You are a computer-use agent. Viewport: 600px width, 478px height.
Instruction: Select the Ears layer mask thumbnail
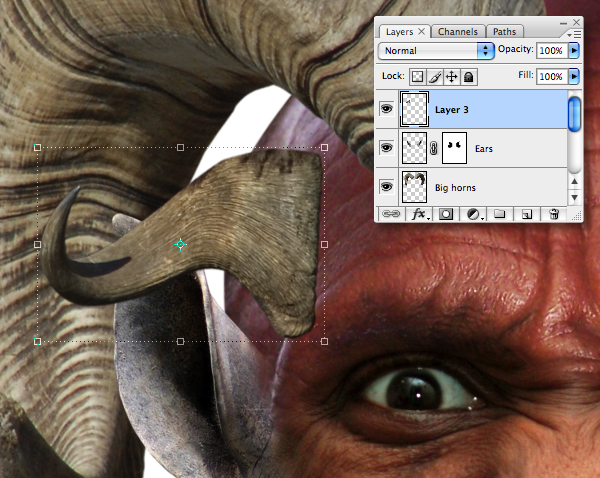455,148
